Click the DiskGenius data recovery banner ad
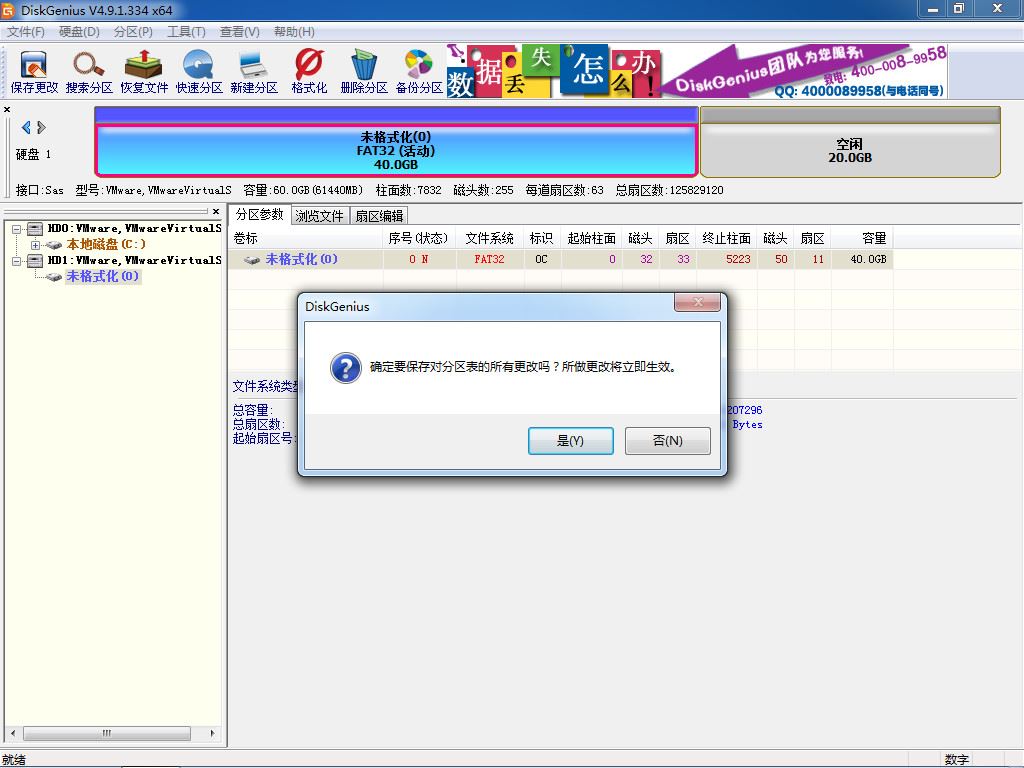The height and width of the screenshot is (768, 1024). pyautogui.click(x=697, y=71)
